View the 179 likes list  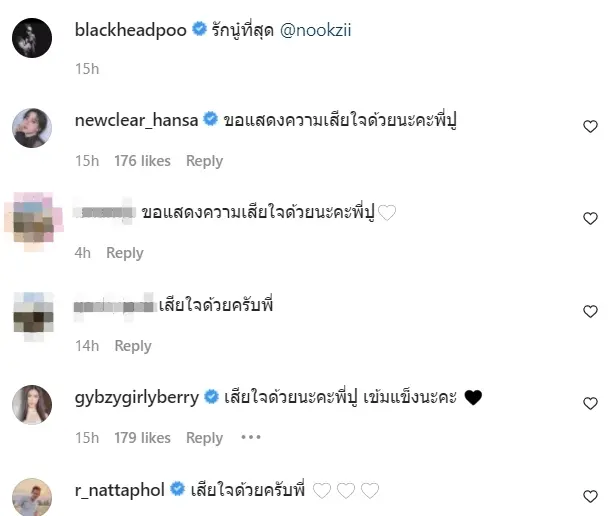coord(143,438)
